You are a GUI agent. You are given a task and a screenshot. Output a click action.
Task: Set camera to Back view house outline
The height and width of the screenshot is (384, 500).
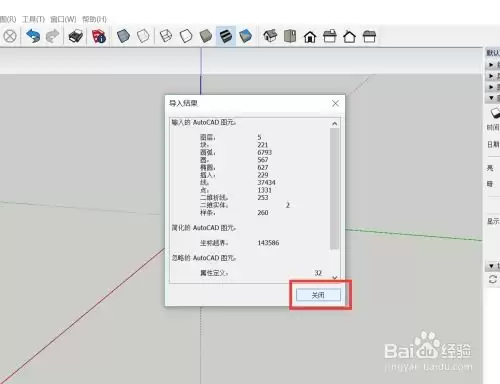[x=349, y=36]
